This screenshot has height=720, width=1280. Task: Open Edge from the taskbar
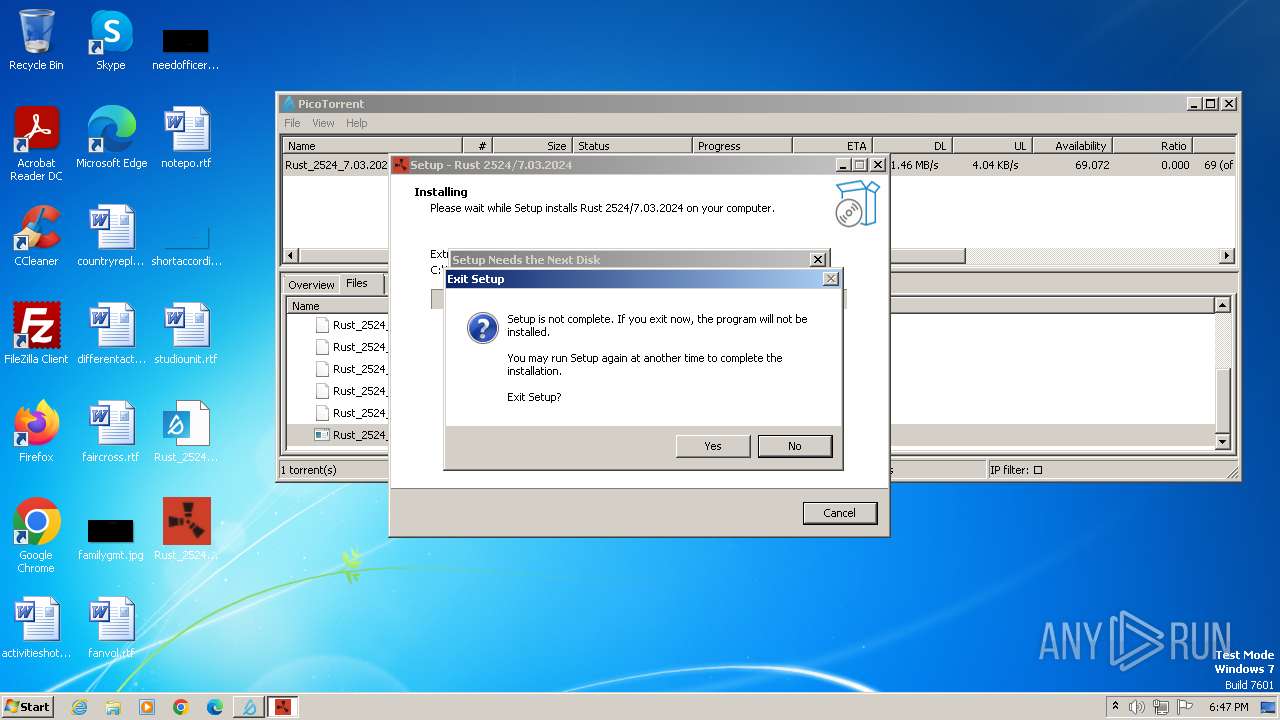tap(215, 707)
